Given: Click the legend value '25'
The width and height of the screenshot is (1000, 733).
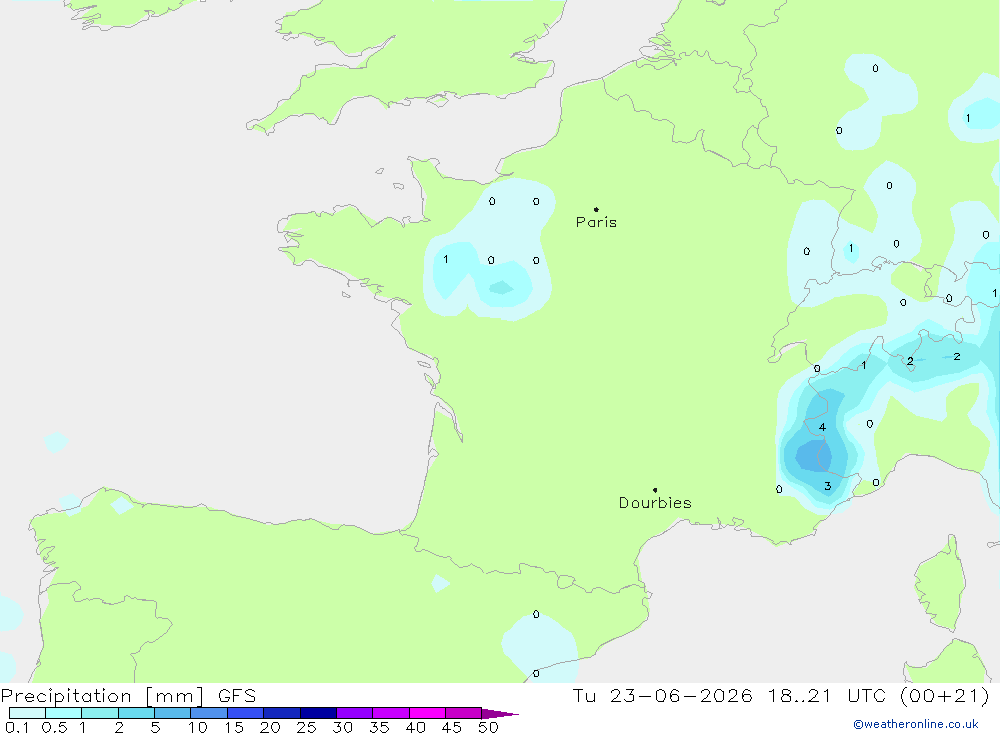Looking at the screenshot, I should tap(307, 727).
